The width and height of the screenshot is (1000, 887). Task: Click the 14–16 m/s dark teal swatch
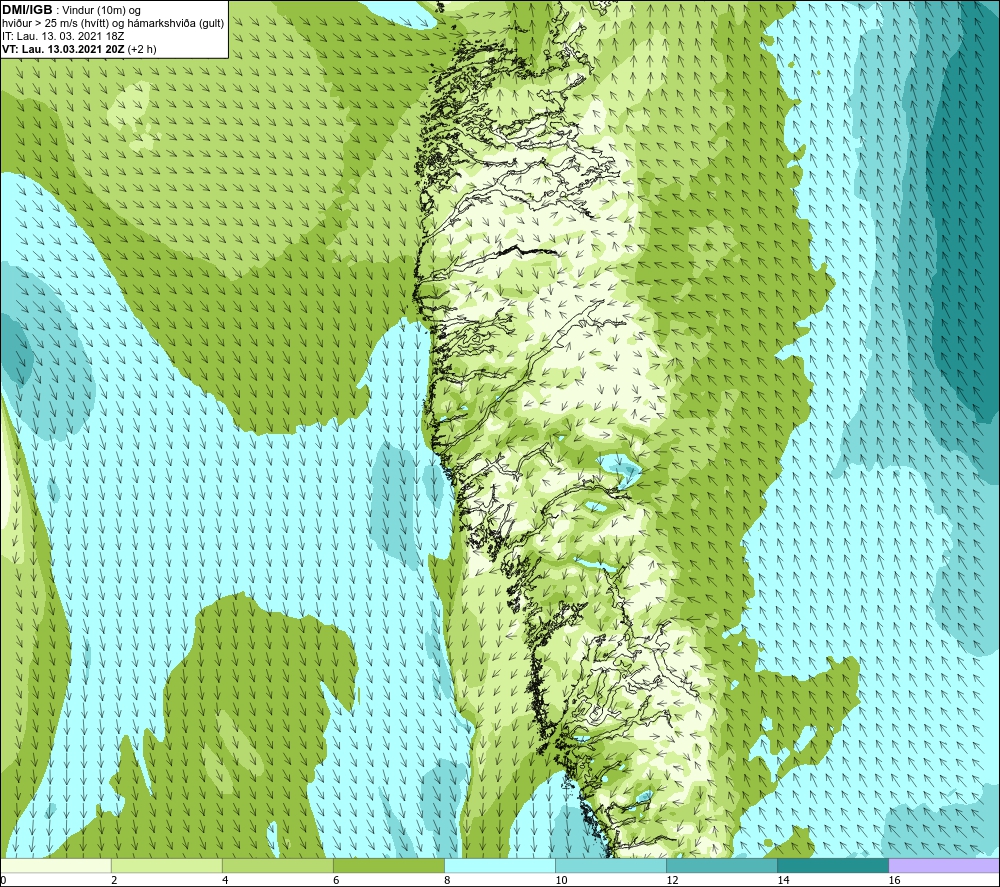pyautogui.click(x=832, y=865)
